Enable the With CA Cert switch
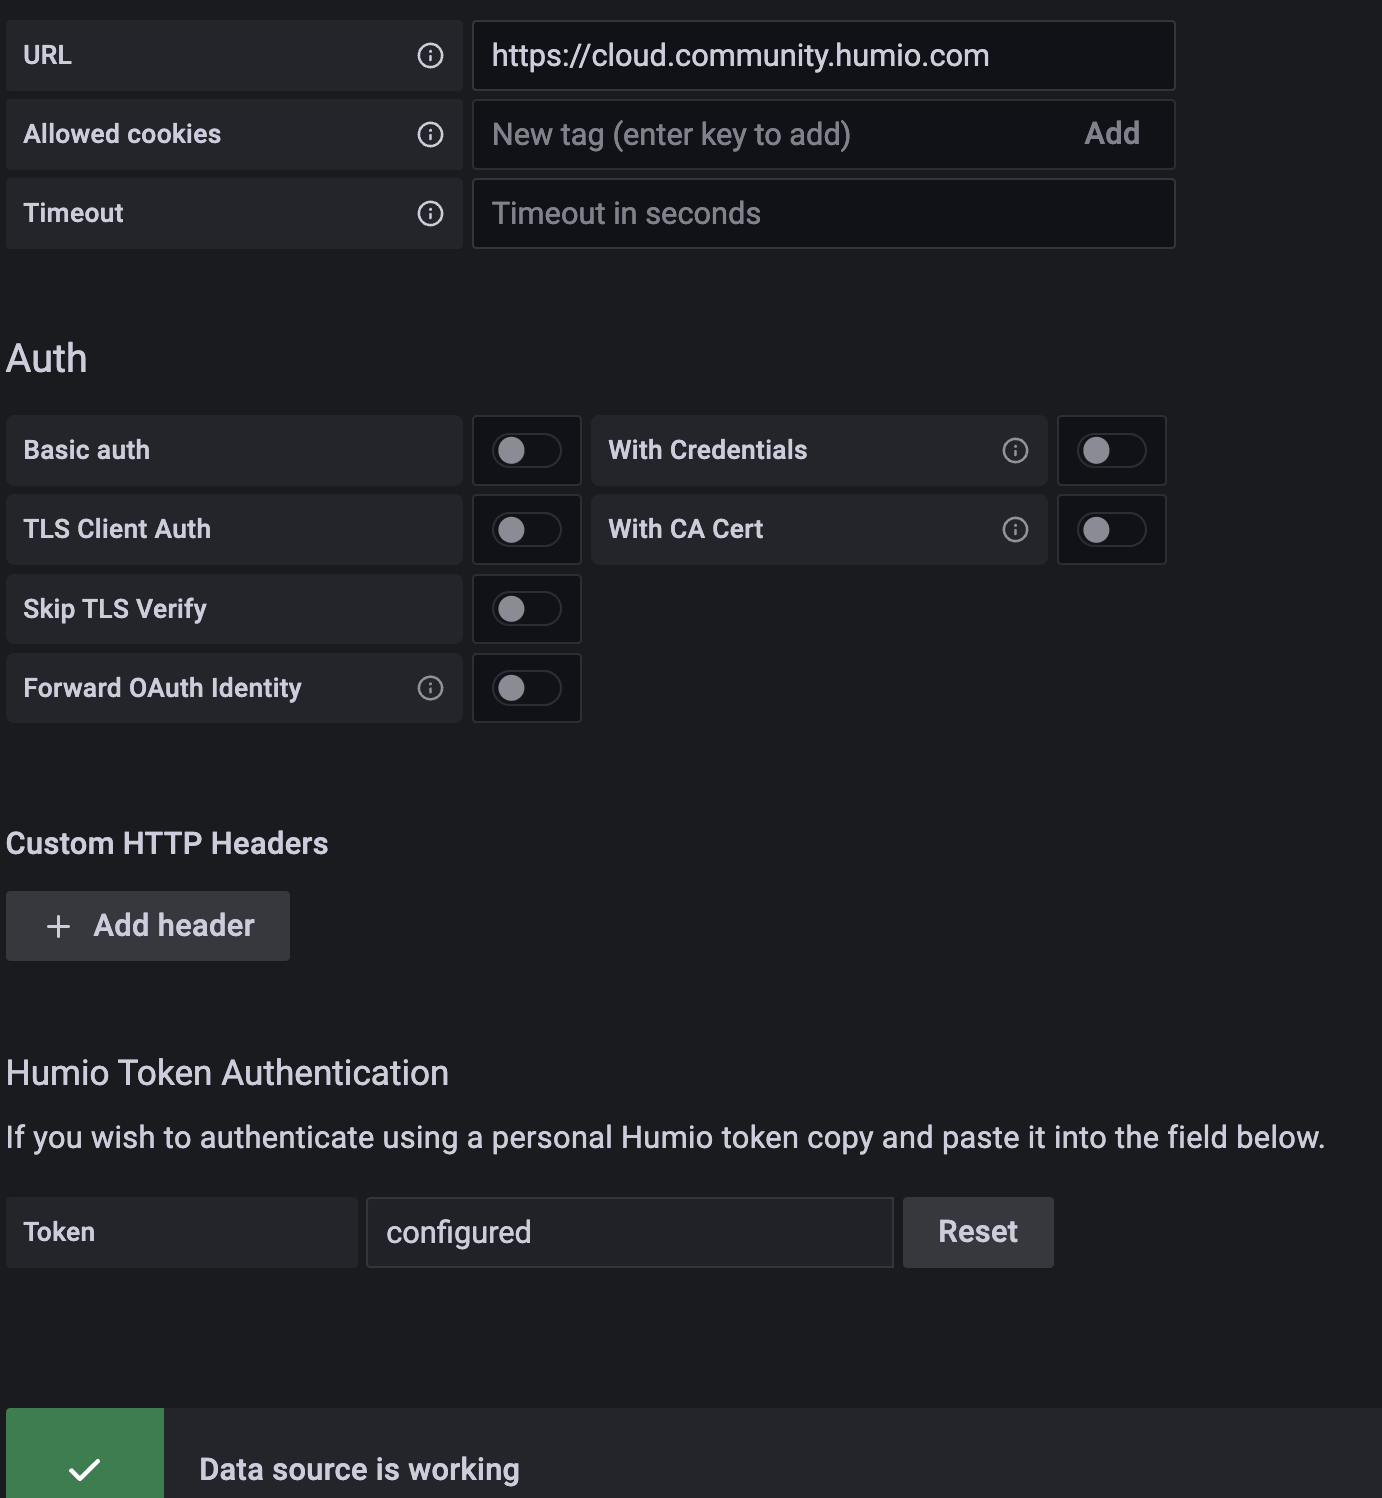 (x=1111, y=530)
